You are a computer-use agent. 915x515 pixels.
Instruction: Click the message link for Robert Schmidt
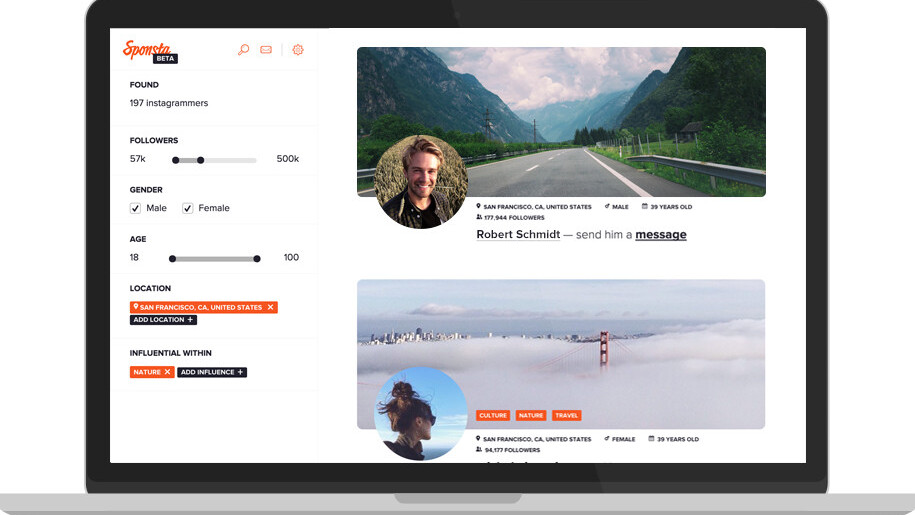pyautogui.click(x=661, y=235)
